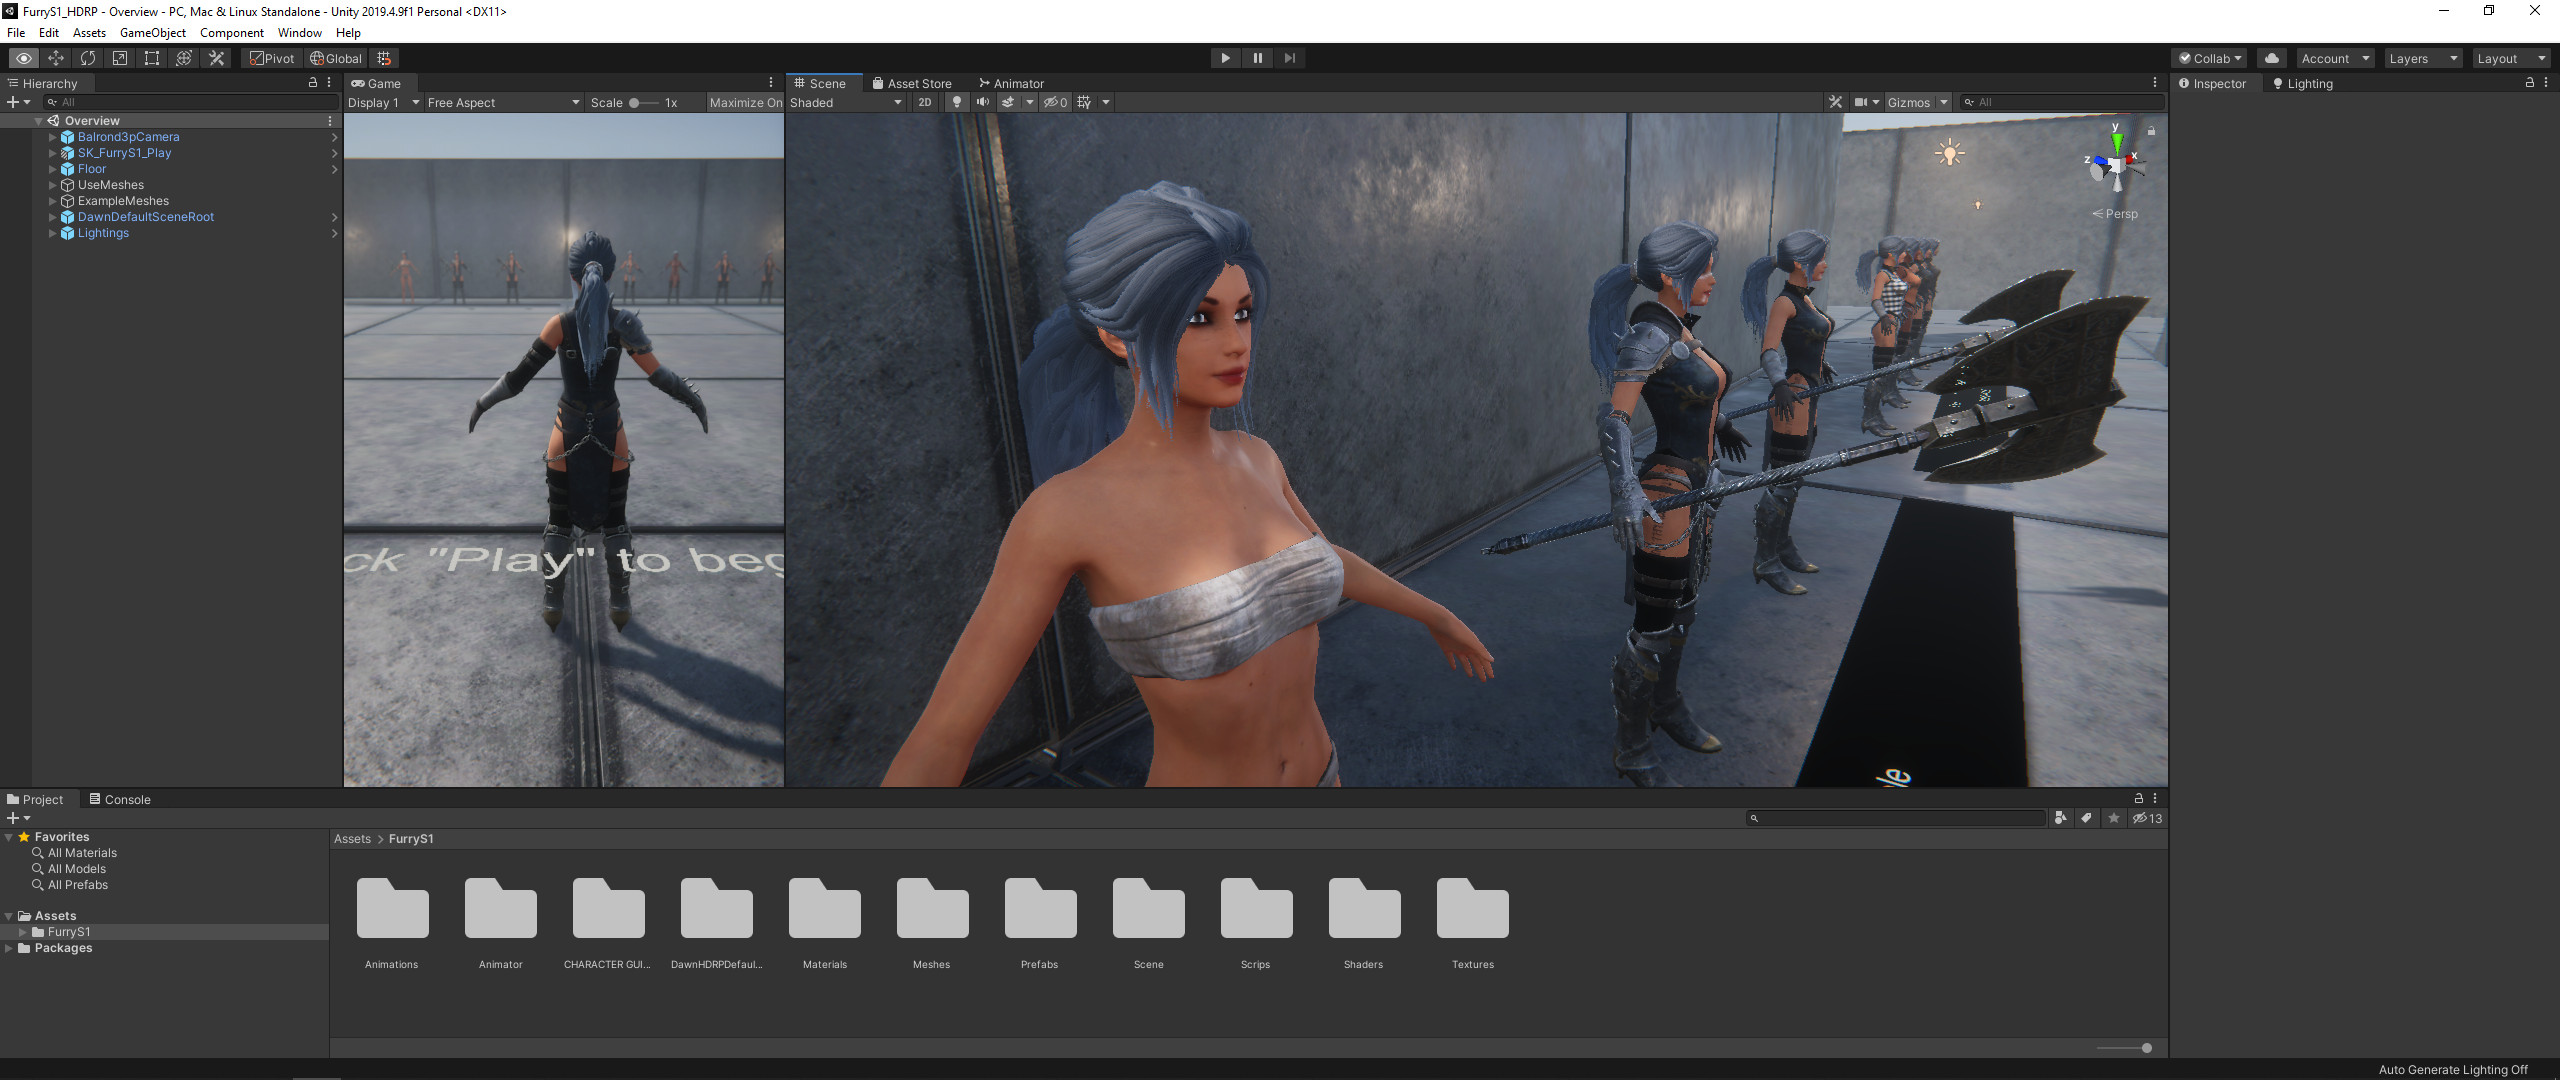Collapse the Overview scene in Hierarchy
The width and height of the screenshot is (2560, 1080).
click(x=38, y=121)
